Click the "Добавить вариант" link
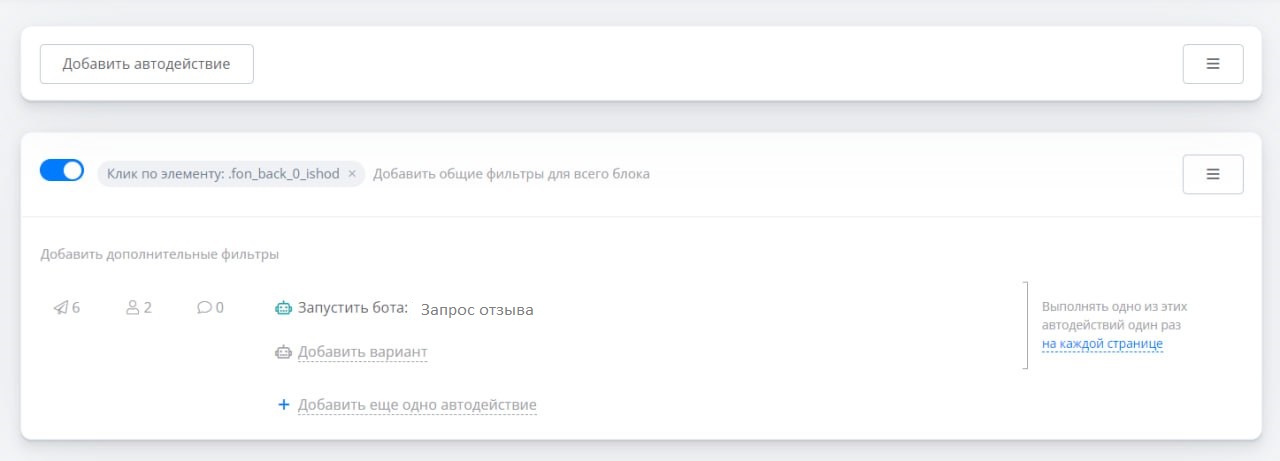This screenshot has width=1280, height=461. [x=362, y=352]
